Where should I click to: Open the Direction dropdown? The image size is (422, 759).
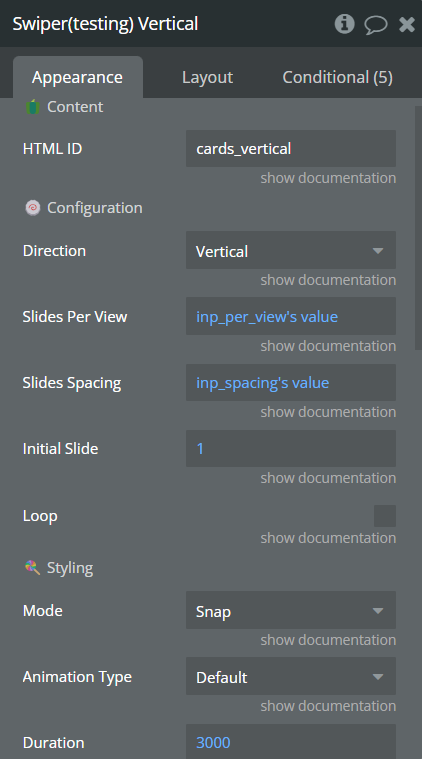pos(291,250)
